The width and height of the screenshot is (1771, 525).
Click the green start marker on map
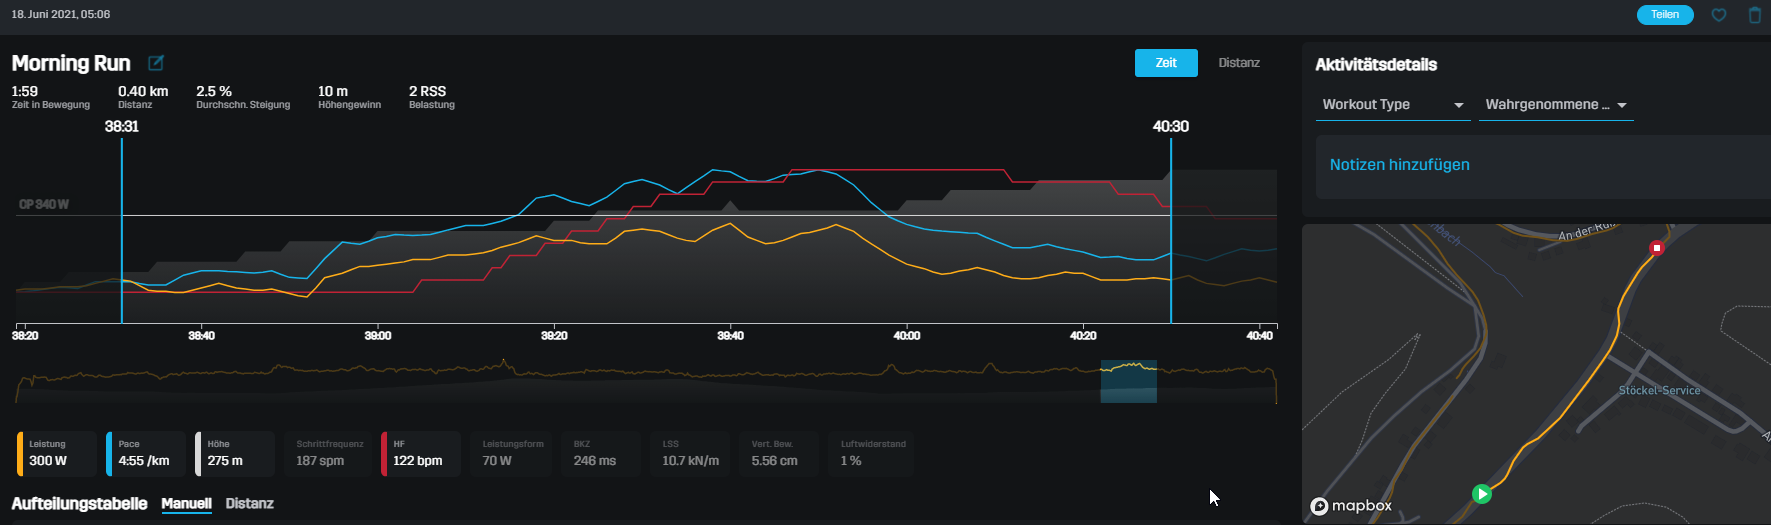pos(1482,494)
